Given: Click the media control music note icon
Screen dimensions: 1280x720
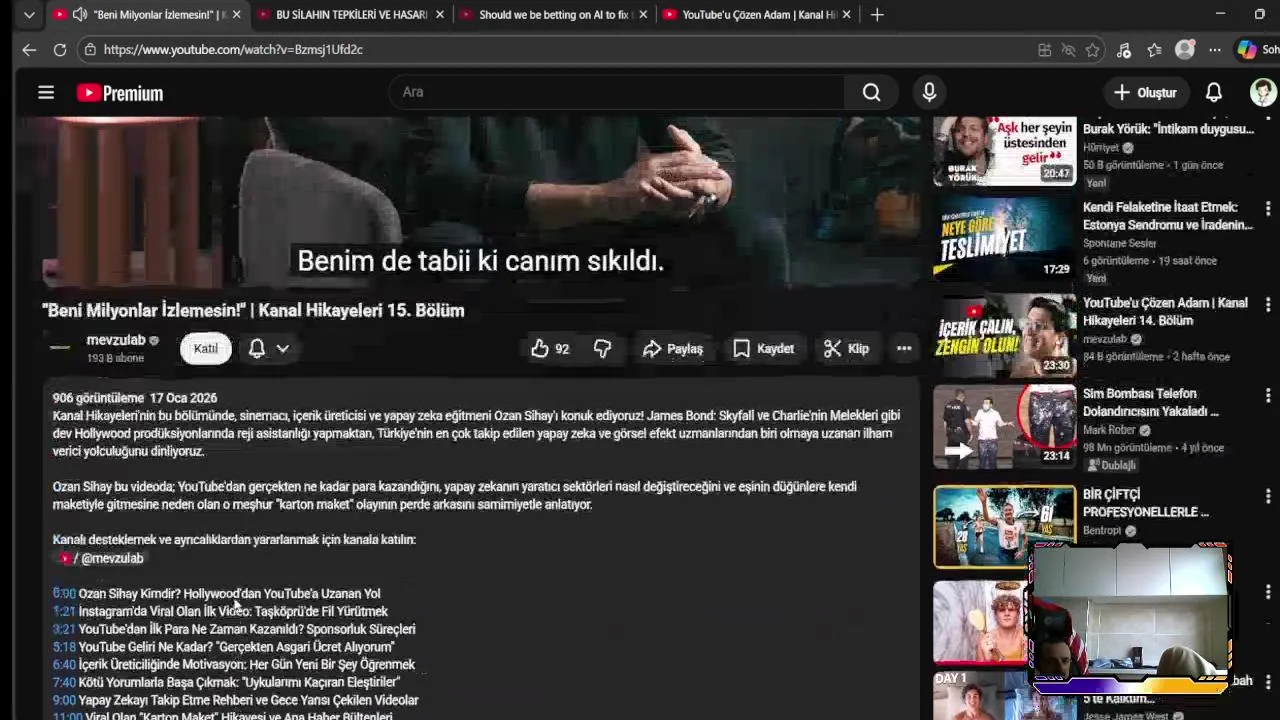Looking at the screenshot, I should (1124, 49).
